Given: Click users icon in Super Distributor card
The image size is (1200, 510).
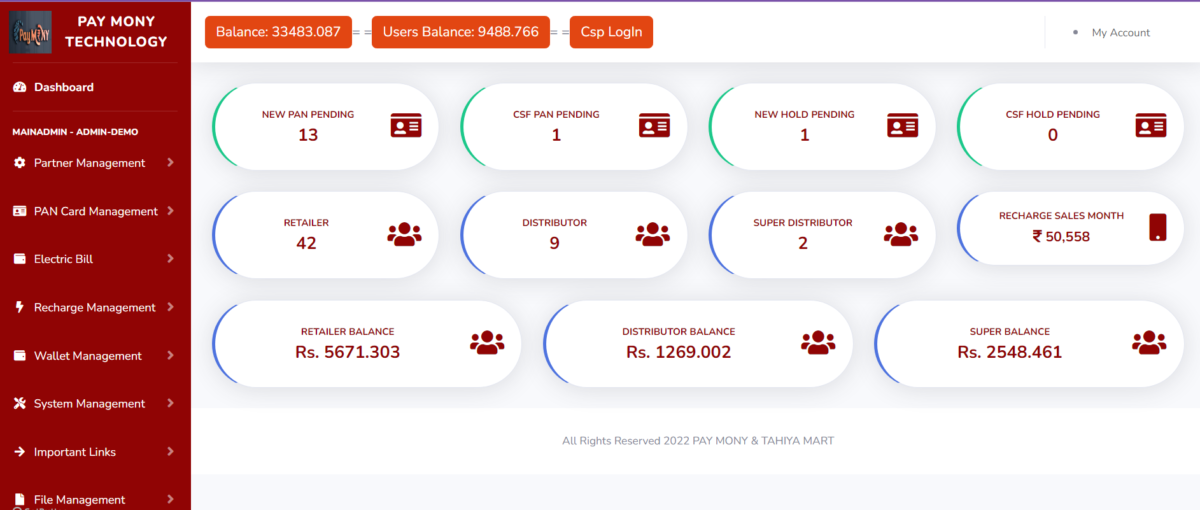Looking at the screenshot, I should (x=901, y=234).
